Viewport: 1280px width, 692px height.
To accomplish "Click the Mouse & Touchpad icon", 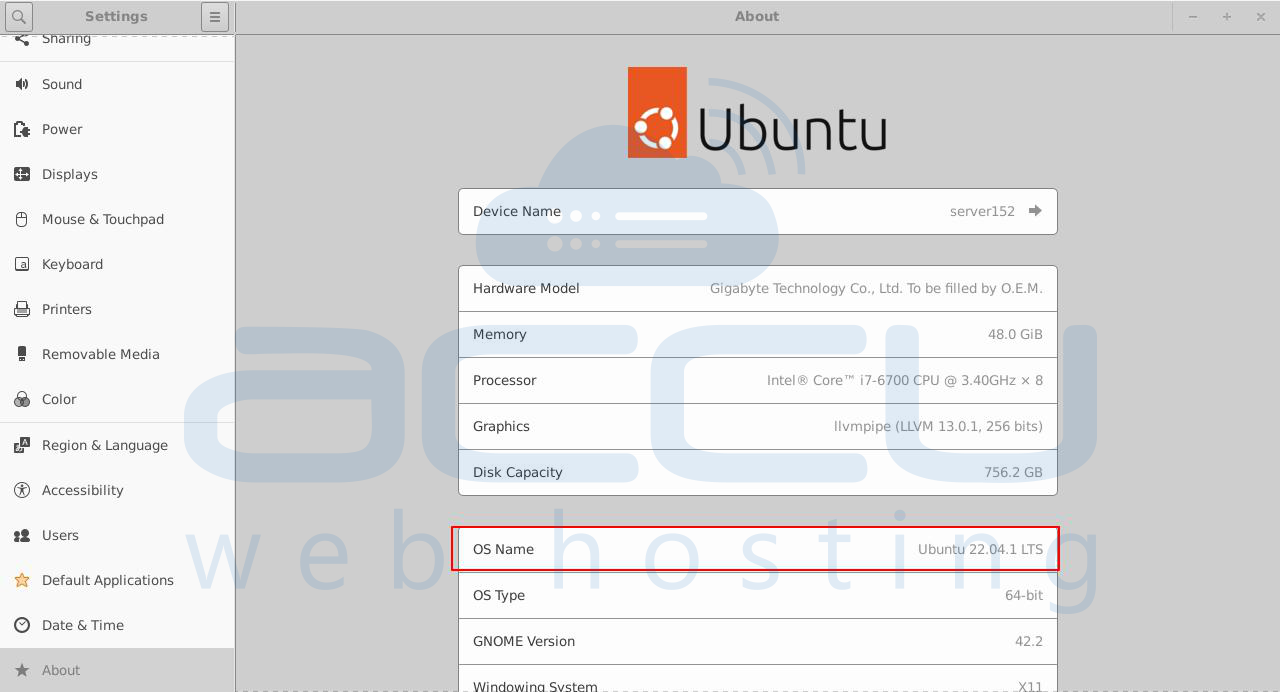I will (22, 219).
